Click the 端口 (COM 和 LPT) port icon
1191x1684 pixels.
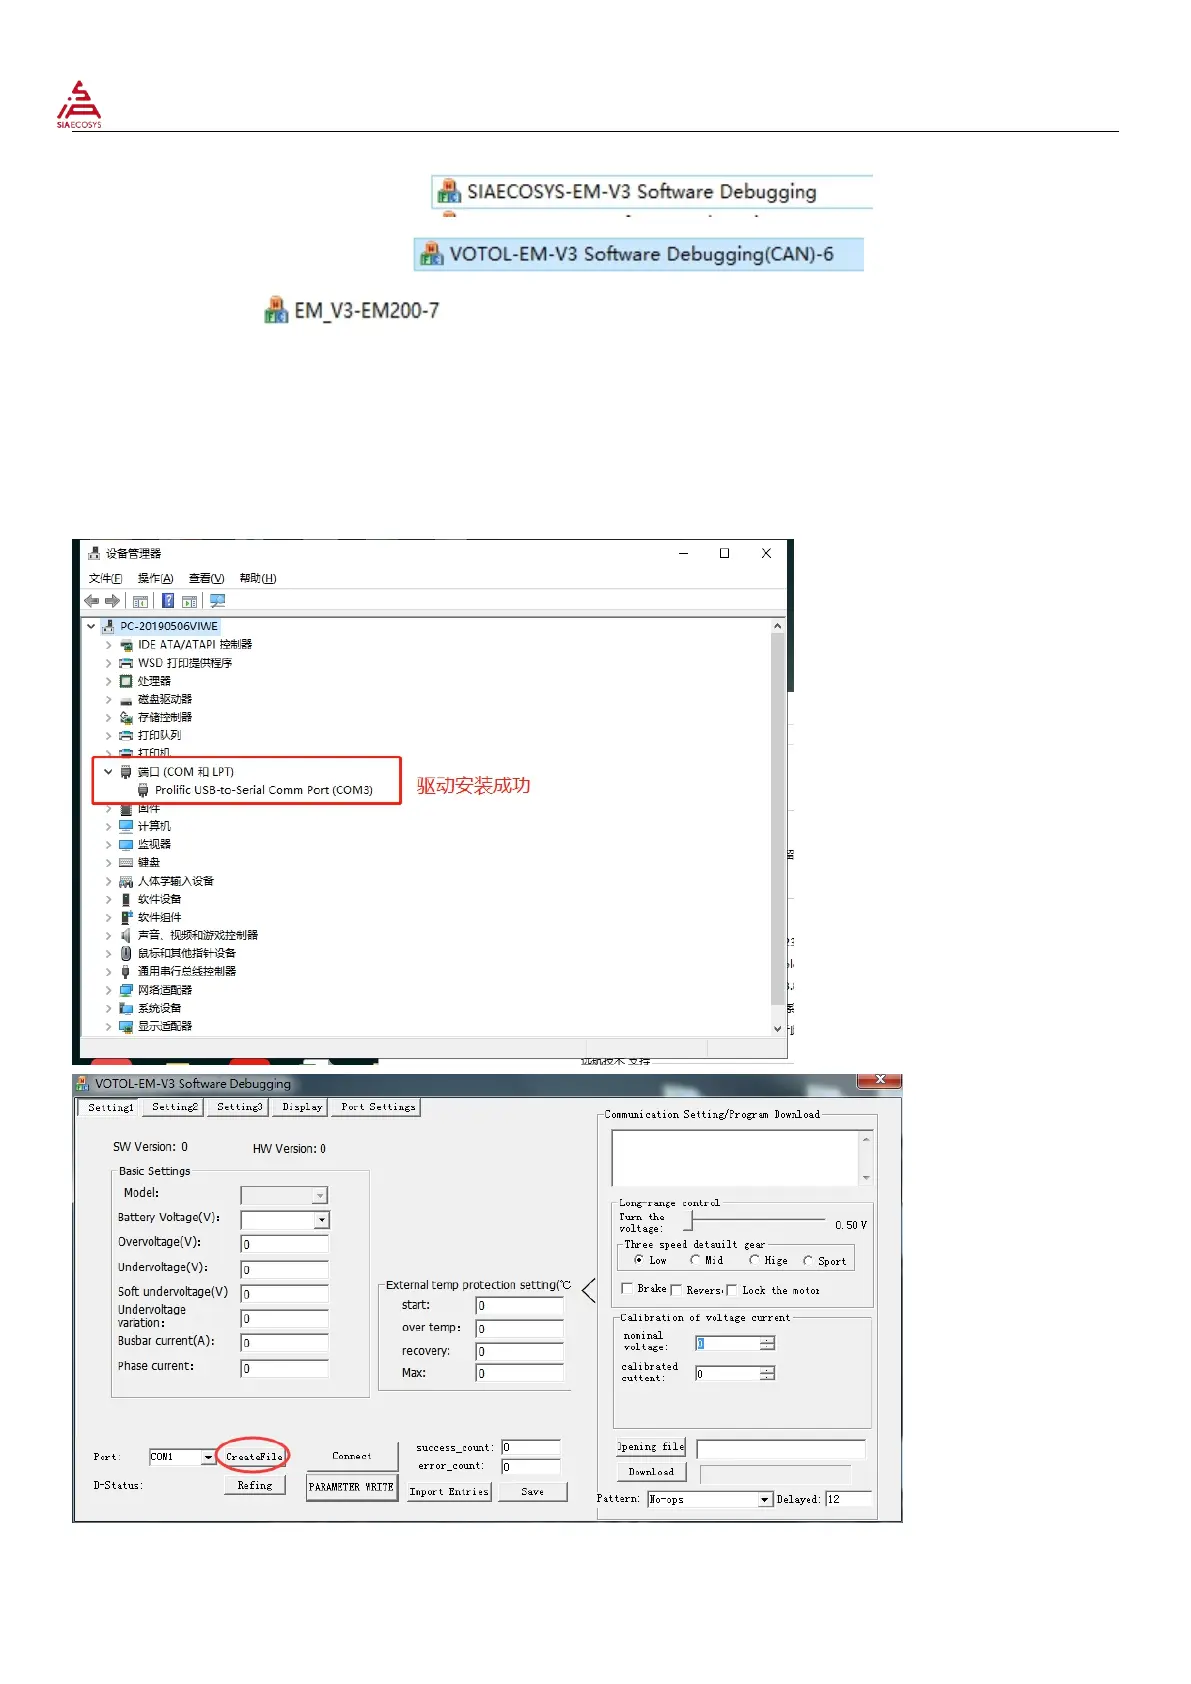126,772
